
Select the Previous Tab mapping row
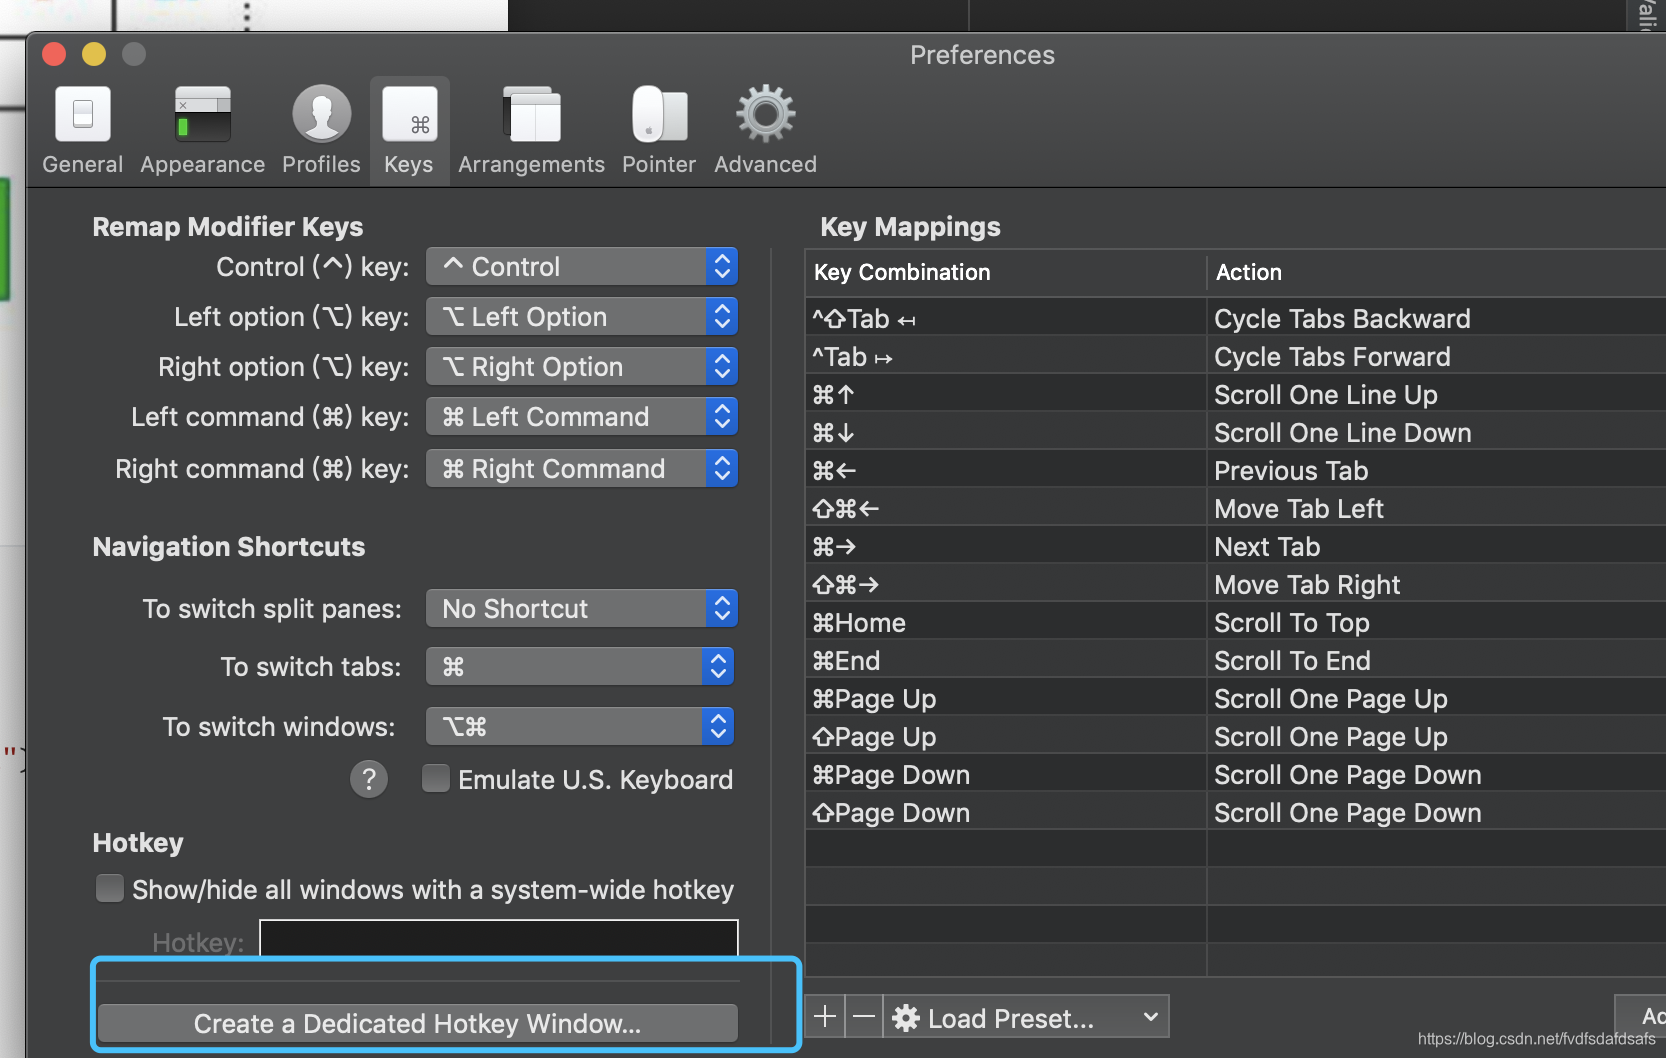[1236, 470]
